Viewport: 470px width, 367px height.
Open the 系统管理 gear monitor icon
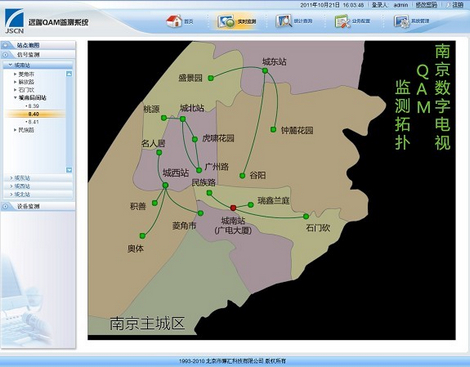click(401, 21)
